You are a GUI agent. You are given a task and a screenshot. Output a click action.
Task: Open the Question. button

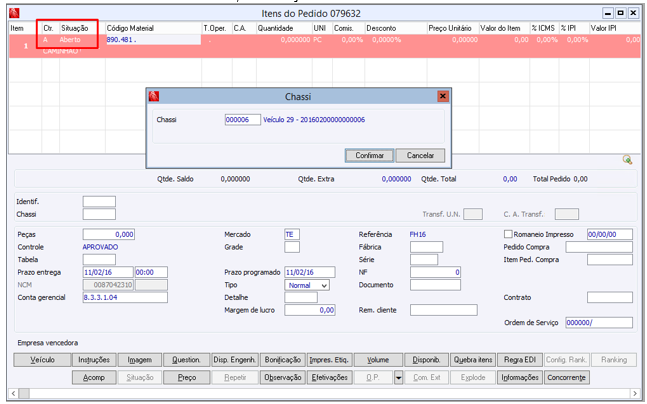coord(186,360)
